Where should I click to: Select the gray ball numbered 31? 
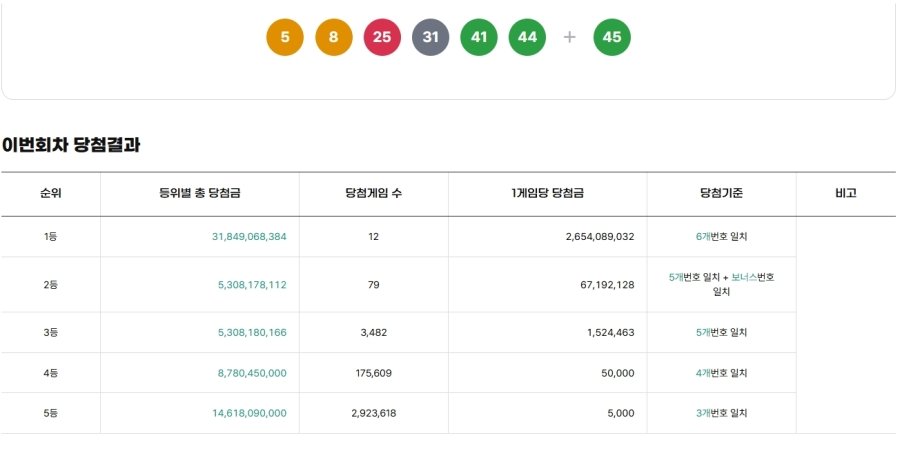(x=430, y=38)
